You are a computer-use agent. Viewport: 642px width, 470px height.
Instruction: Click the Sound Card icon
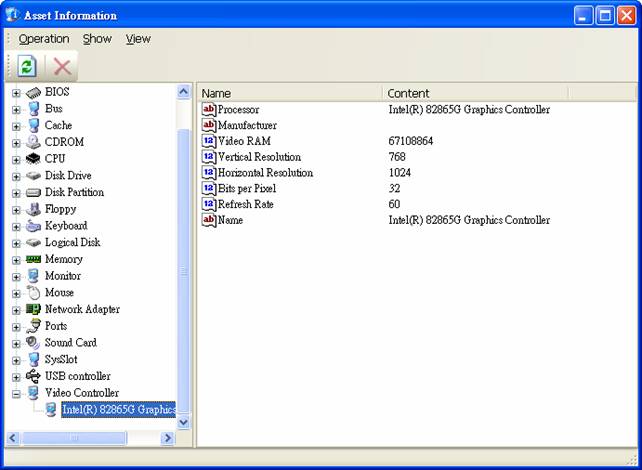(34, 343)
